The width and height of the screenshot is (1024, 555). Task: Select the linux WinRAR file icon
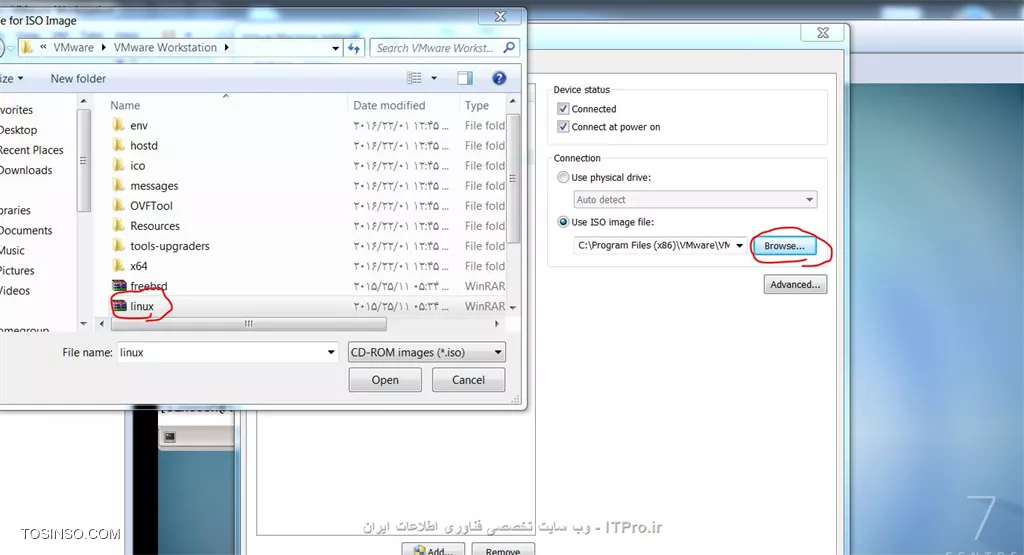point(119,306)
